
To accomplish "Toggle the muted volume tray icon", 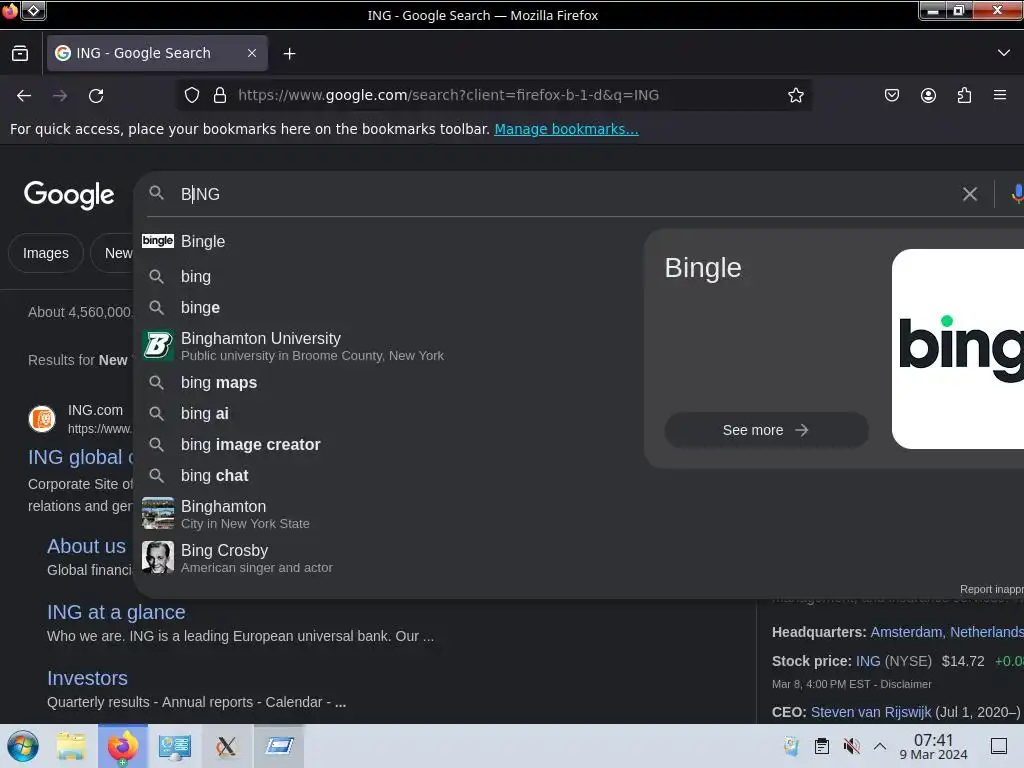I will coord(851,746).
